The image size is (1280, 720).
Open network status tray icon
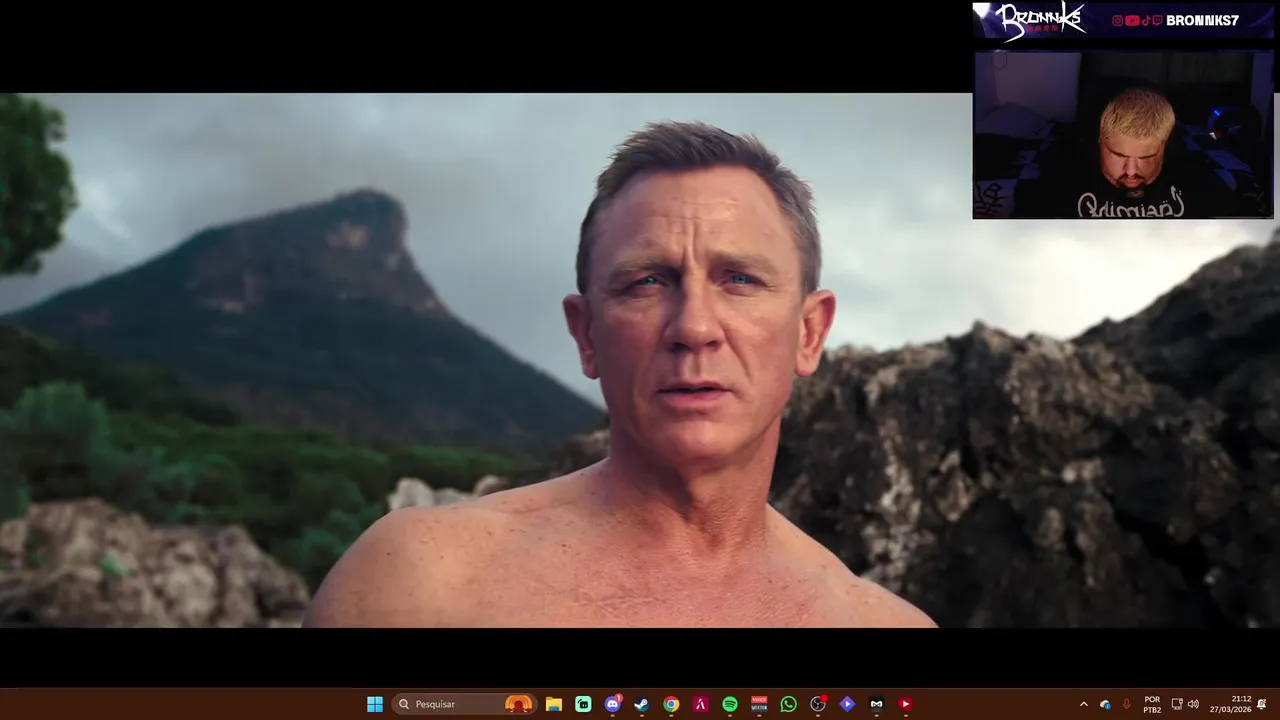[x=1177, y=704]
